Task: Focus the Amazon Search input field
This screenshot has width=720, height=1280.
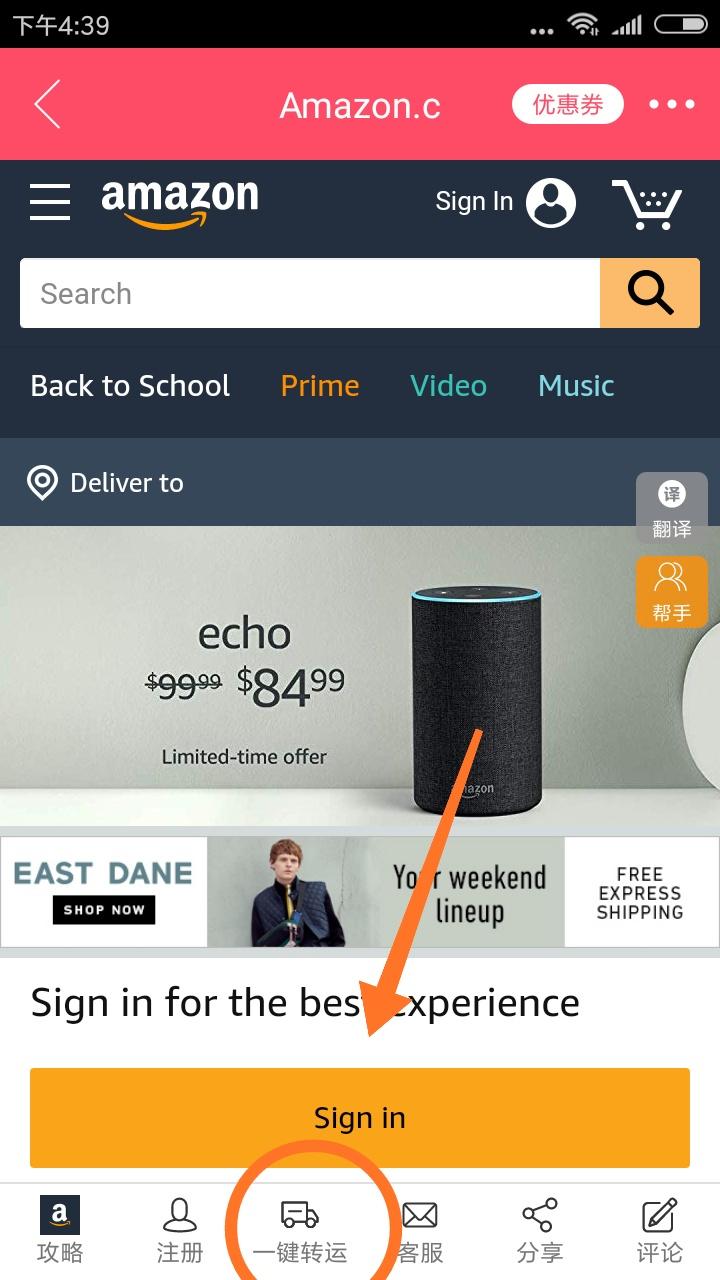Action: coord(310,293)
